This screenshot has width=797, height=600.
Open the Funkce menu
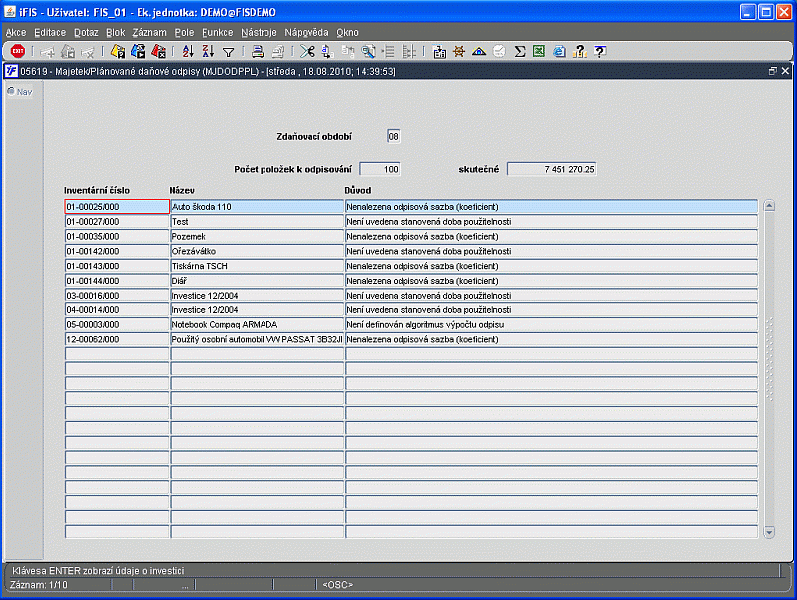point(218,33)
